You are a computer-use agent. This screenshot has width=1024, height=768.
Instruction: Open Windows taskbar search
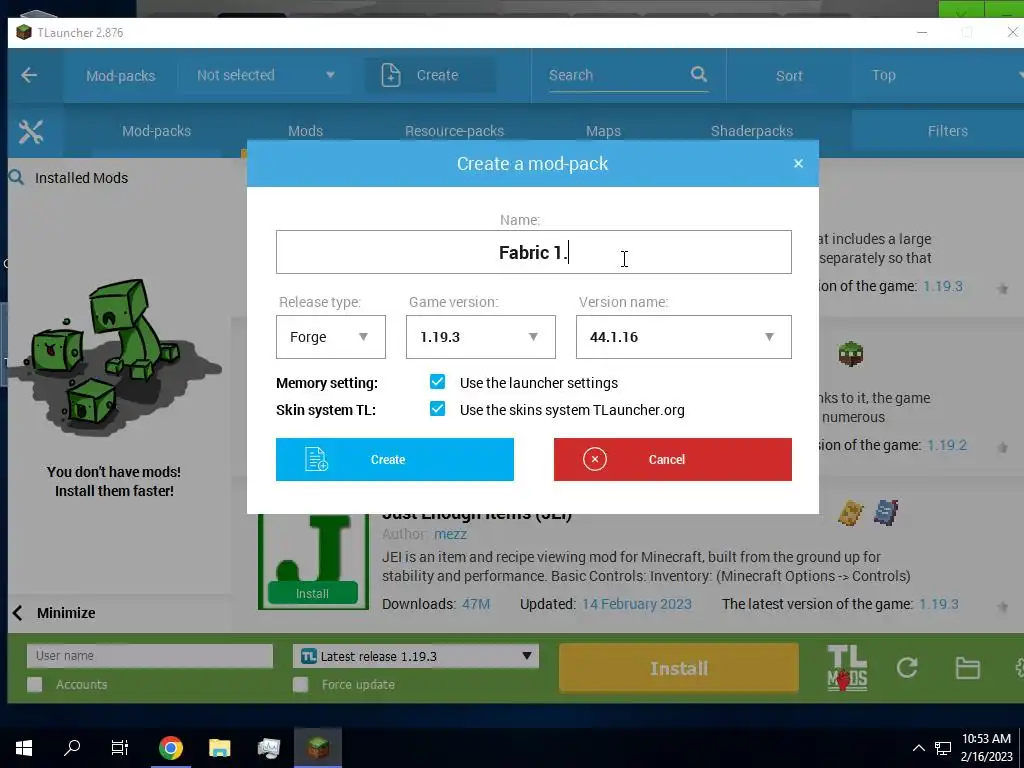coord(72,747)
